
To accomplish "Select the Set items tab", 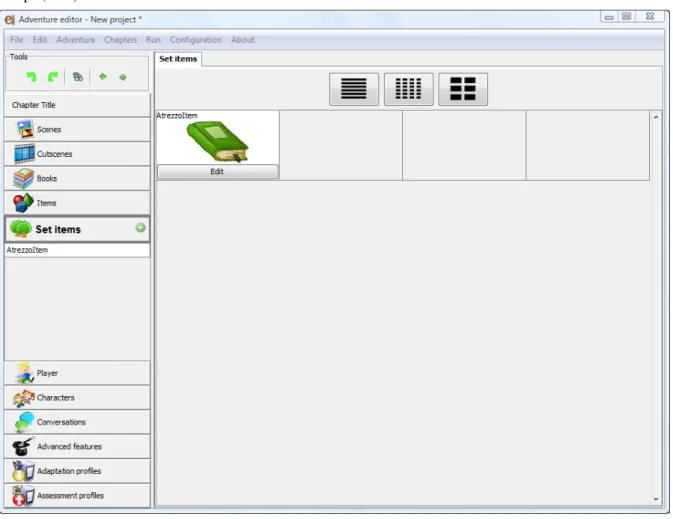I will (x=178, y=59).
